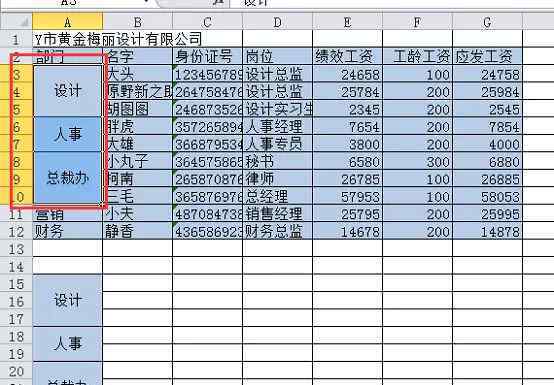The height and width of the screenshot is (385, 554).
Task: Click the 律师 position cell
Action: (277, 179)
